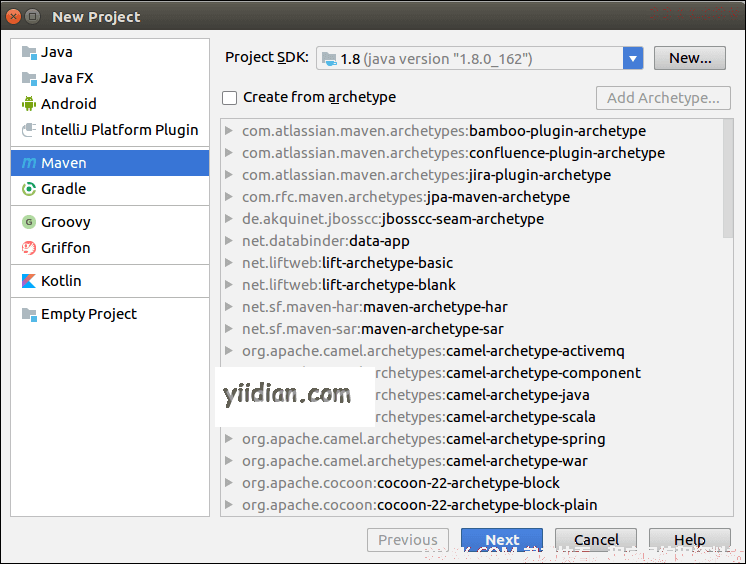Click the Maven 'm' icon

point(29,163)
